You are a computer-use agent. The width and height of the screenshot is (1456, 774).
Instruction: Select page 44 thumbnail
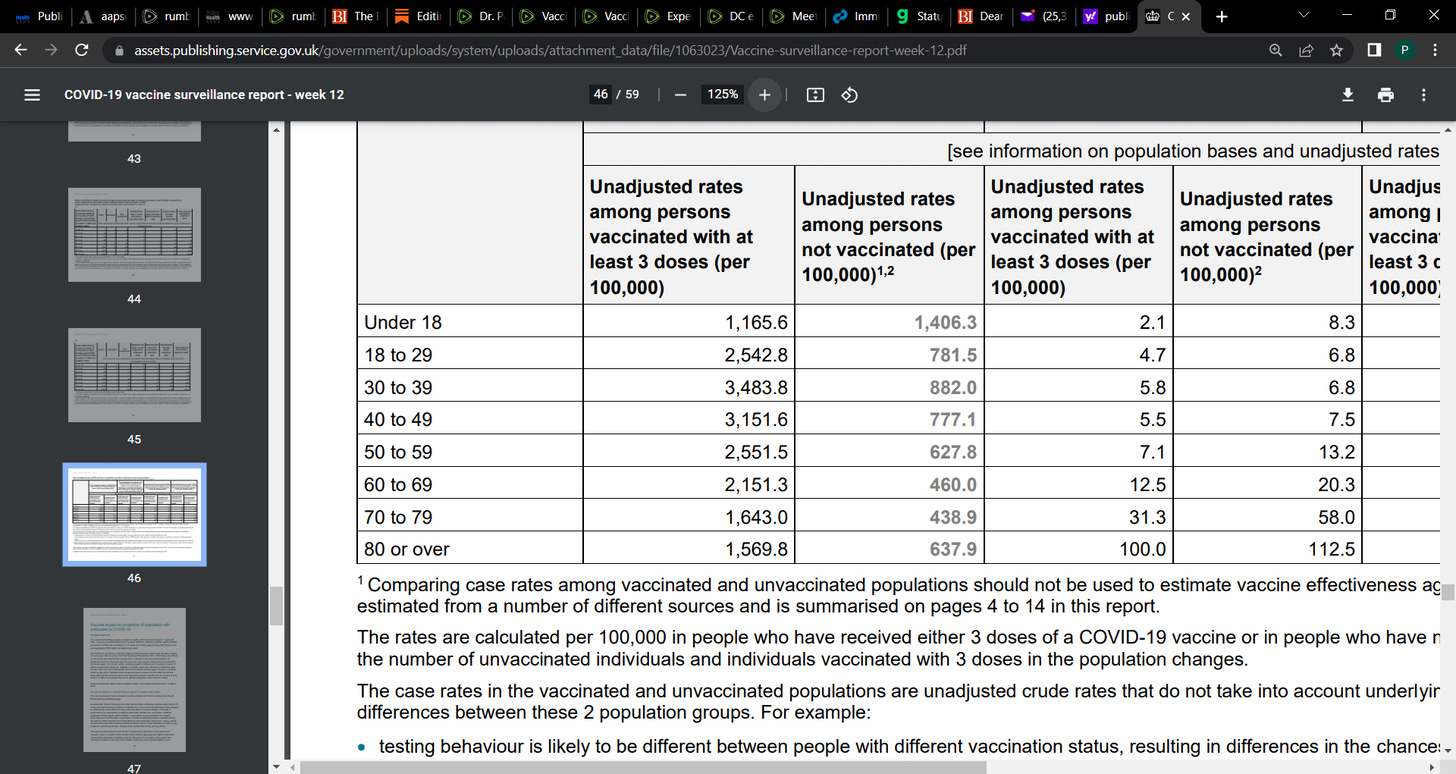(134, 235)
